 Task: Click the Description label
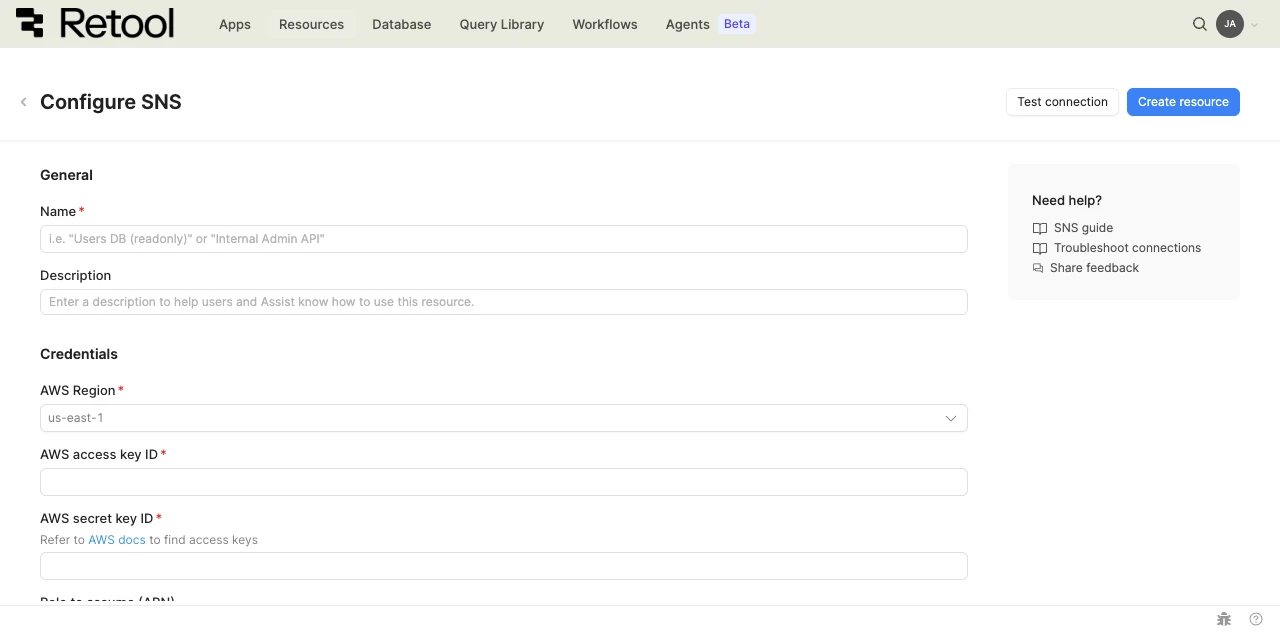(x=75, y=275)
